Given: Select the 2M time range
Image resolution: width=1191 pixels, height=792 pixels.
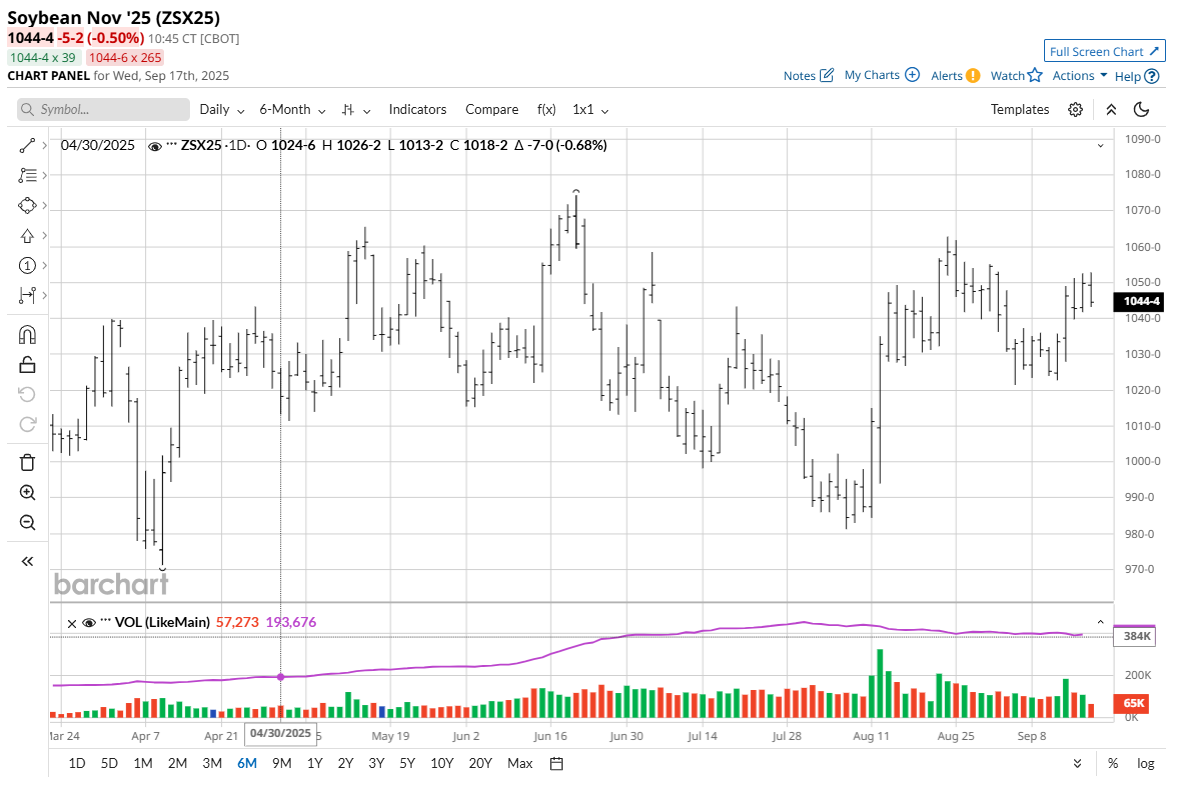Looking at the screenshot, I should (178, 763).
